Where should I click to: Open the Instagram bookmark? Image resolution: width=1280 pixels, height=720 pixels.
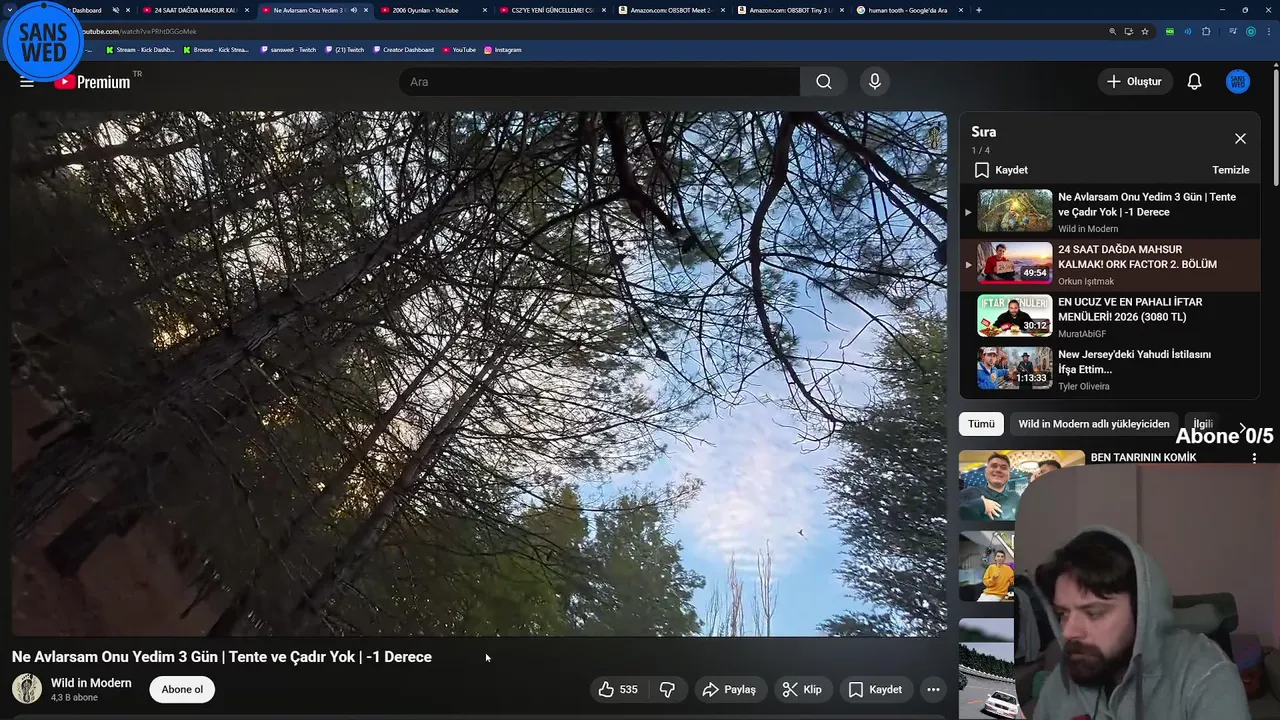click(x=502, y=49)
